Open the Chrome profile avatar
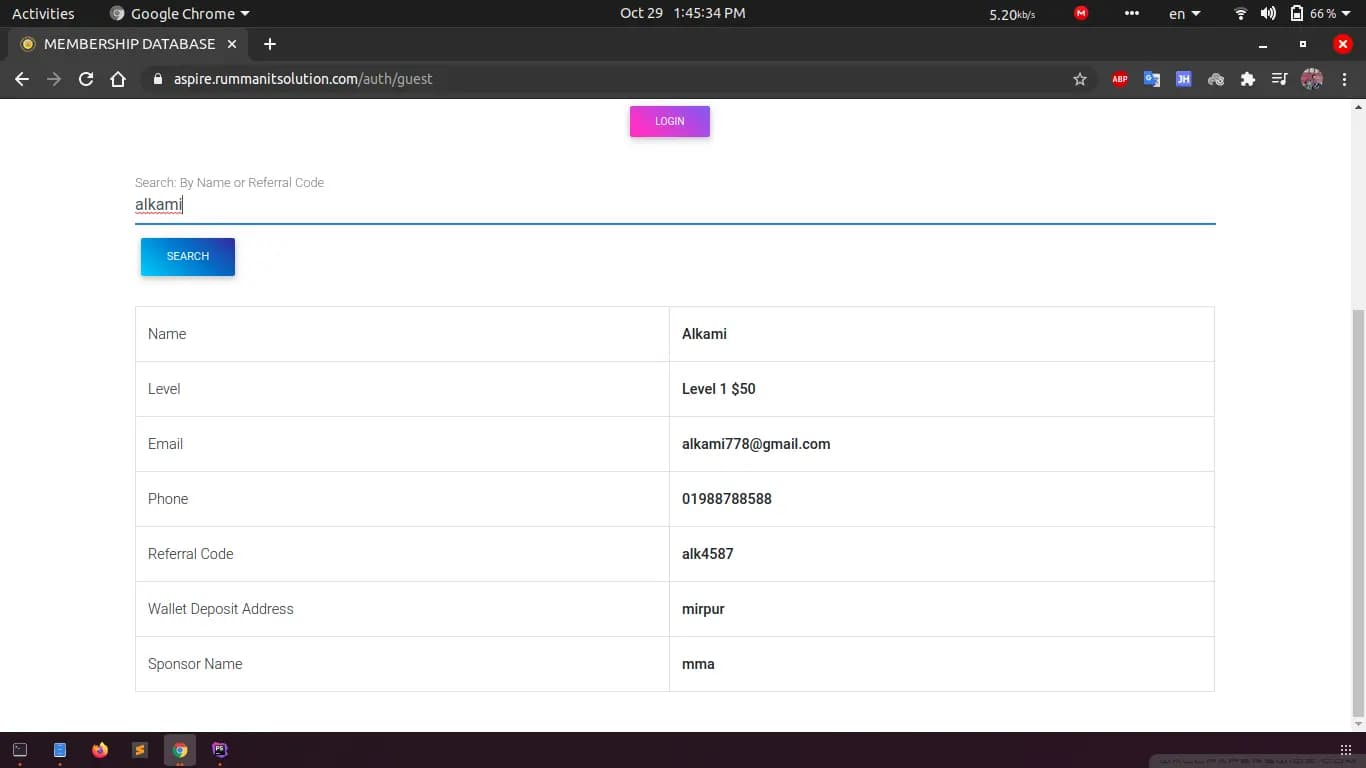This screenshot has height=768, width=1366. coord(1312,79)
